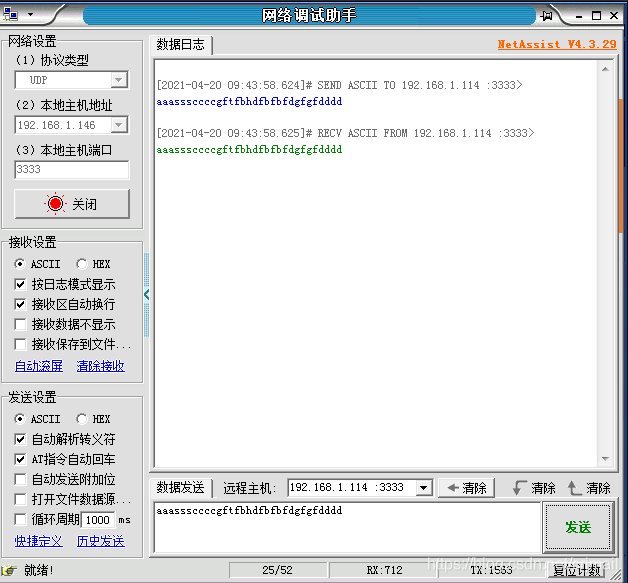The height and width of the screenshot is (583, 628).
Task: Toggle AT指令自动回车 checkbox
Action: pyautogui.click(x=20, y=459)
